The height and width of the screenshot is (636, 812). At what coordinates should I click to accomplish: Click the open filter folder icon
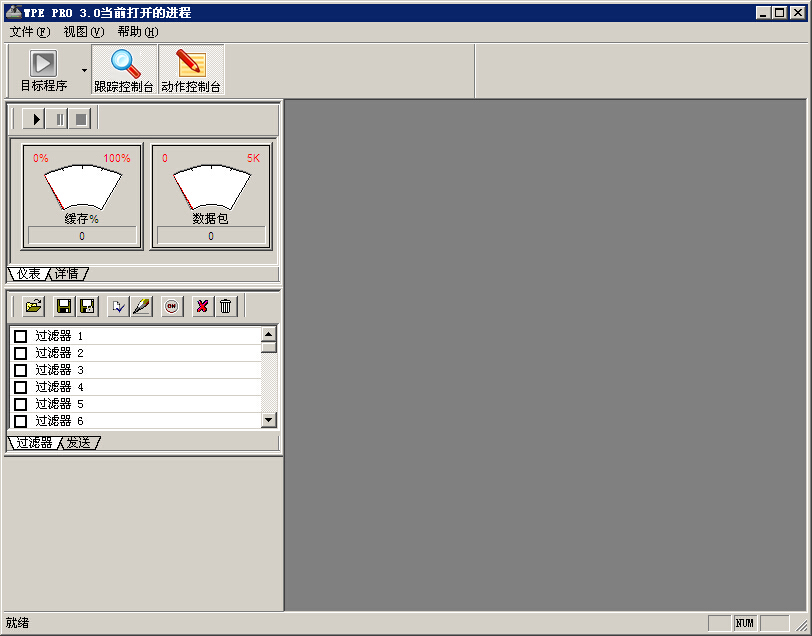(34, 307)
